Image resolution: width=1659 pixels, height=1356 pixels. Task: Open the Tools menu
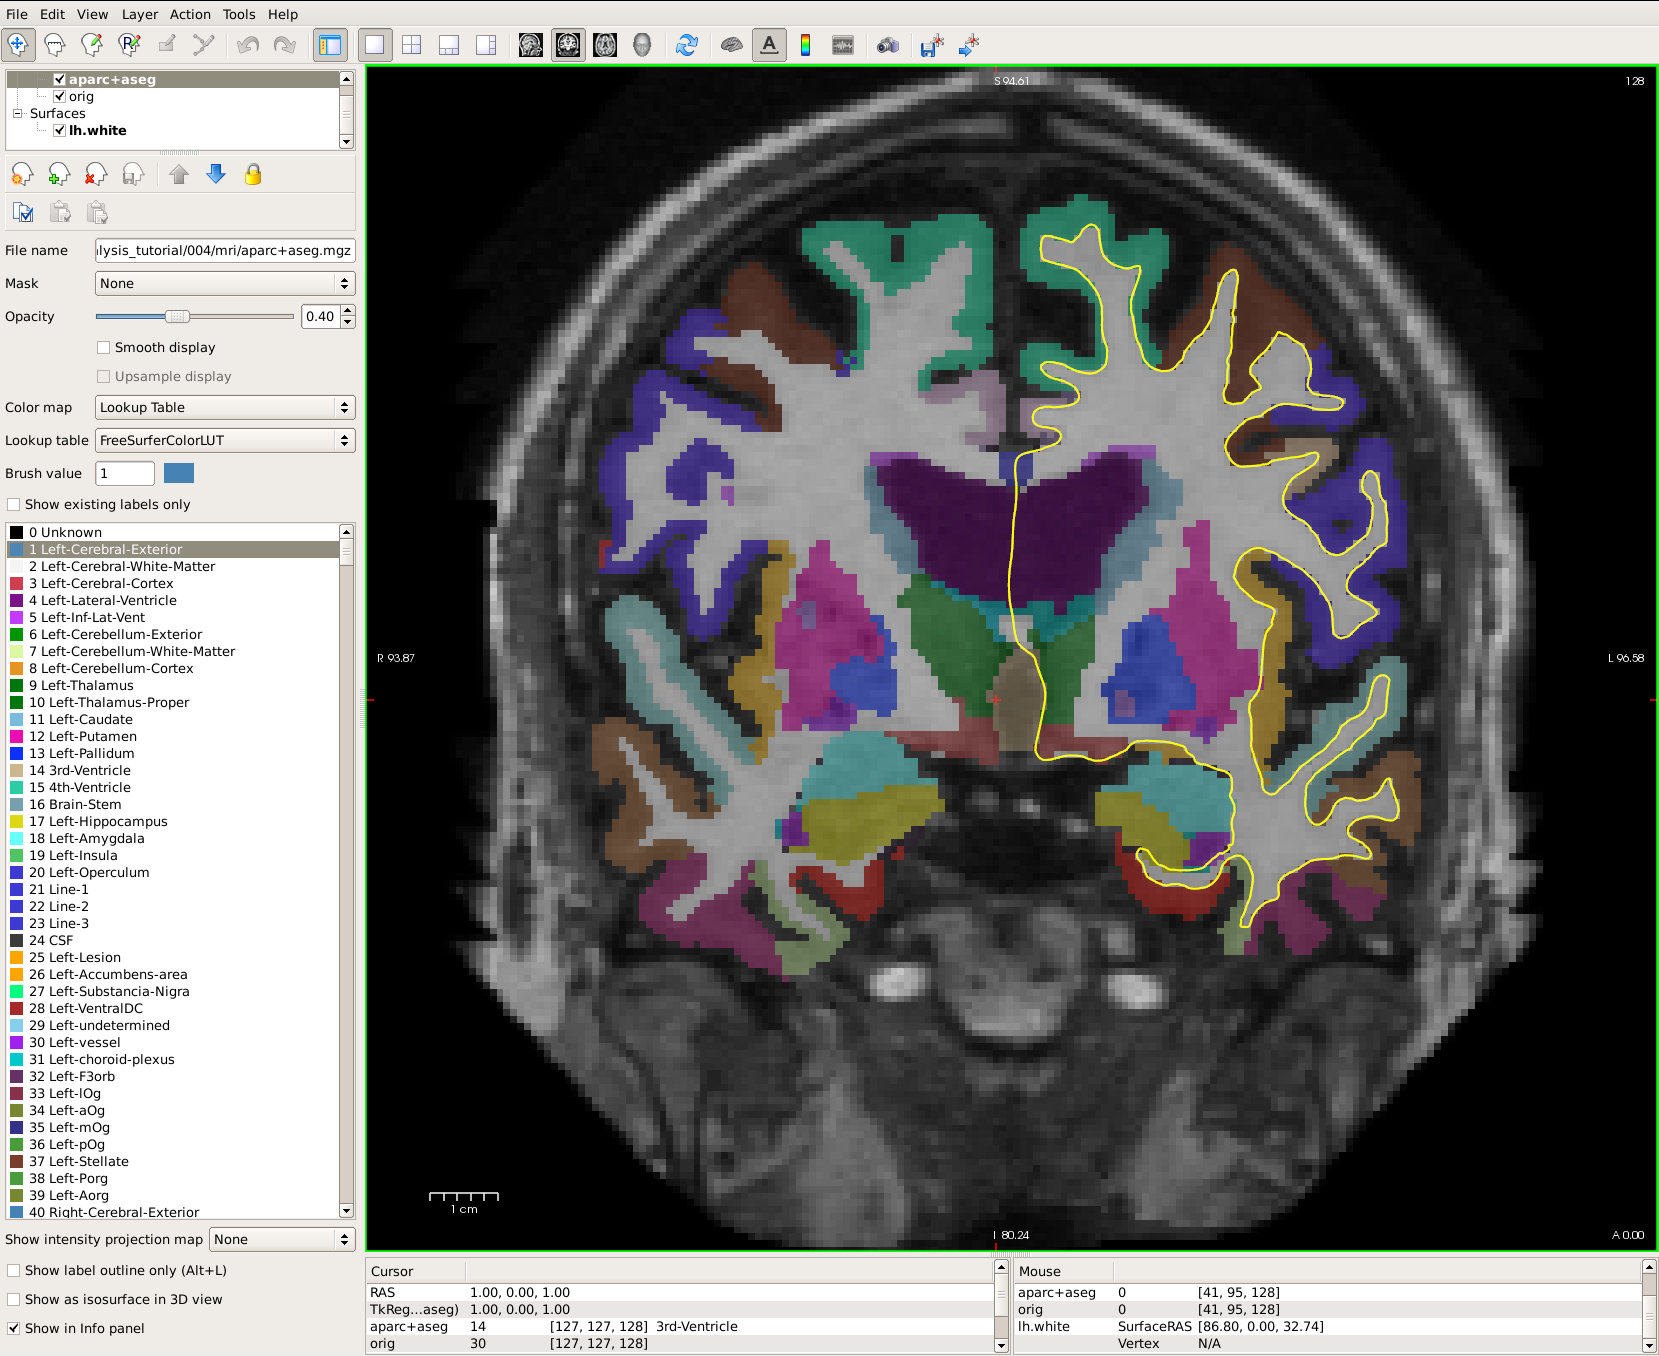[238, 14]
